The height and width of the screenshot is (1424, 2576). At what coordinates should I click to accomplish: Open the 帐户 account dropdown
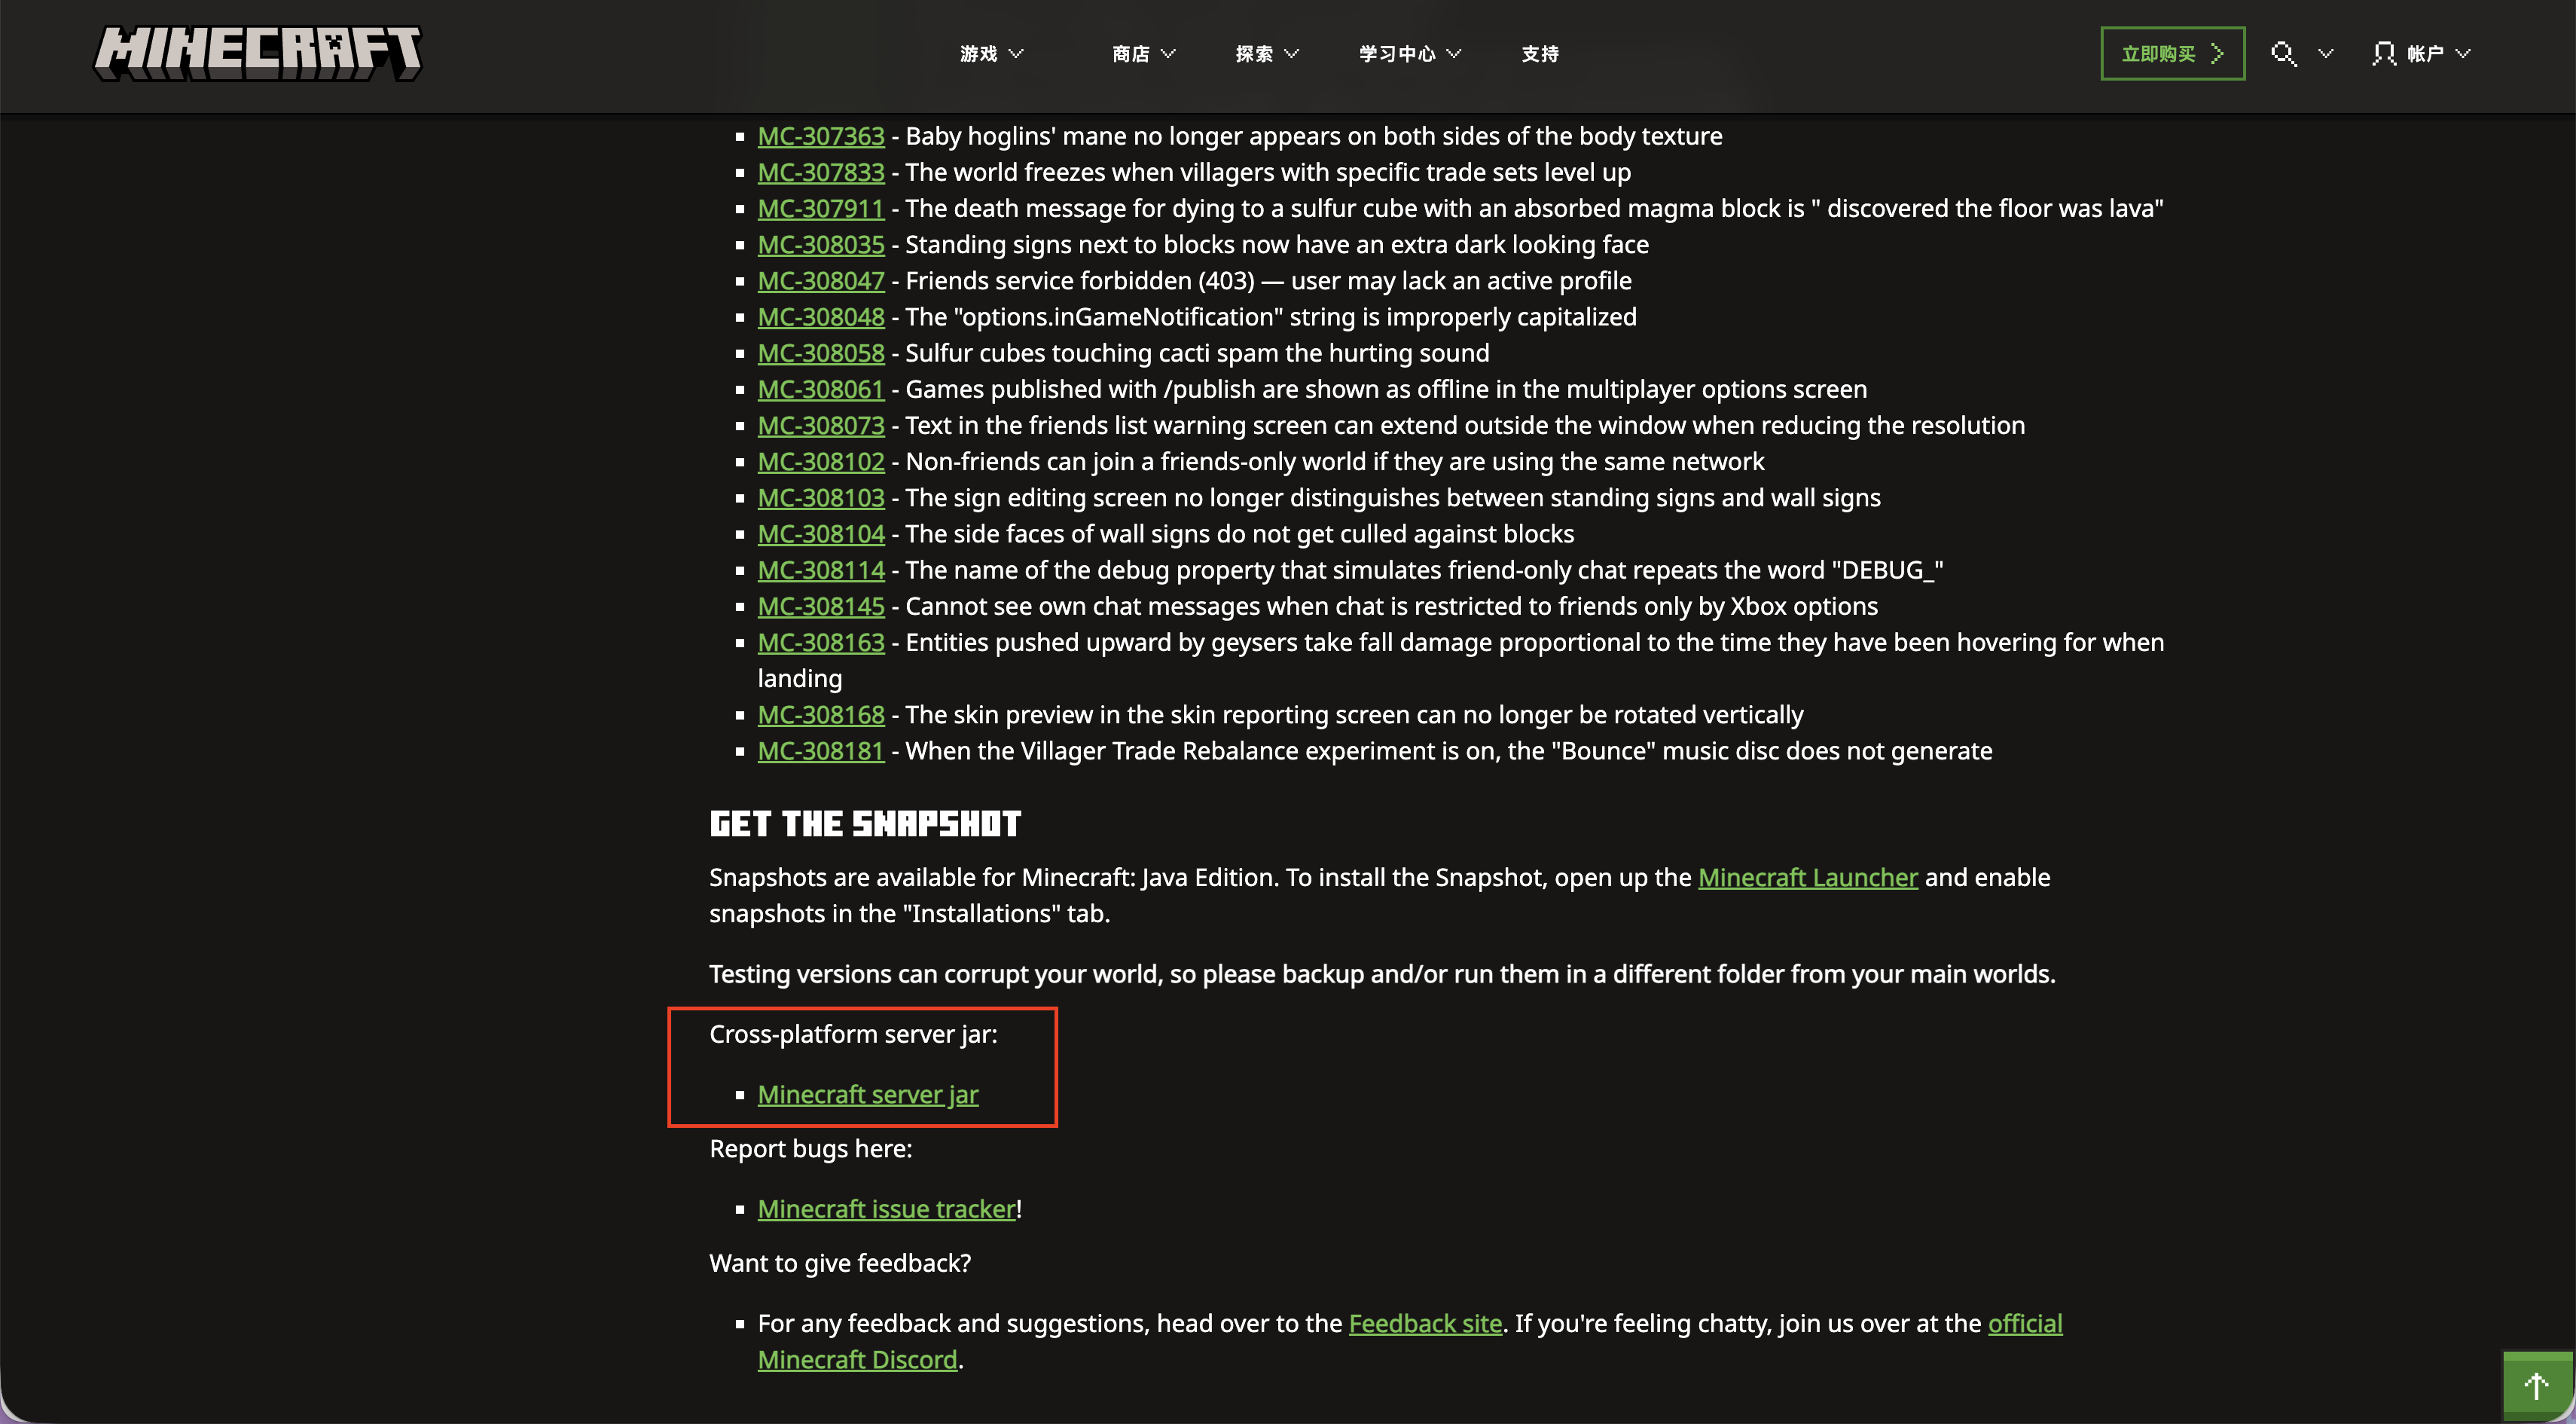(2437, 54)
